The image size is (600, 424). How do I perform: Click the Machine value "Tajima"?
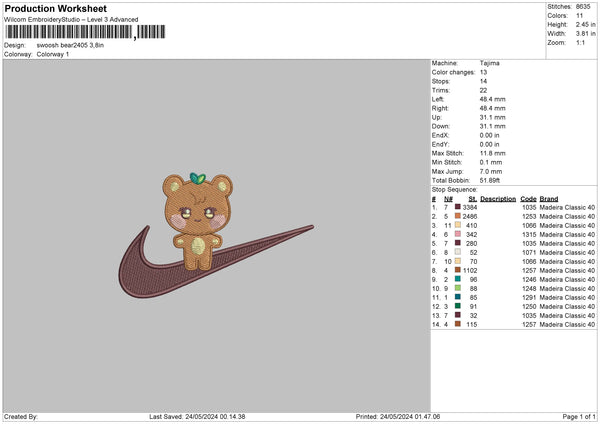click(x=489, y=63)
